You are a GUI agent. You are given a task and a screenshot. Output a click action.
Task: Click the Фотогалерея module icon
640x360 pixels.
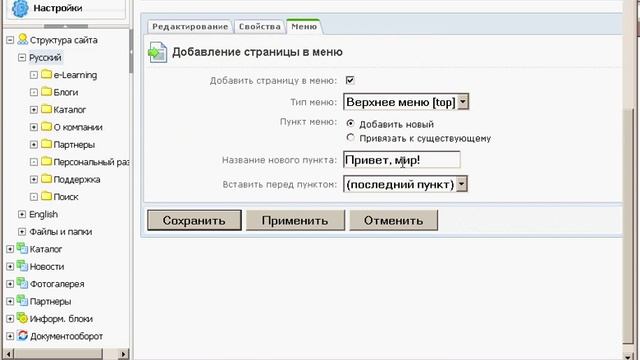click(x=22, y=283)
